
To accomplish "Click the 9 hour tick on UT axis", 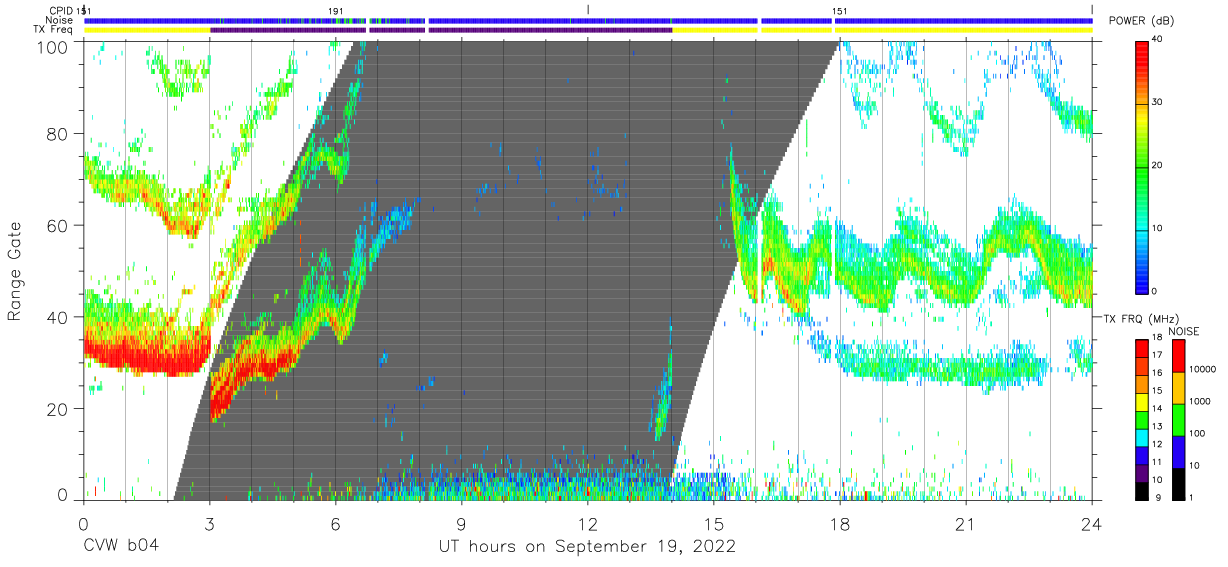I will pos(461,523).
